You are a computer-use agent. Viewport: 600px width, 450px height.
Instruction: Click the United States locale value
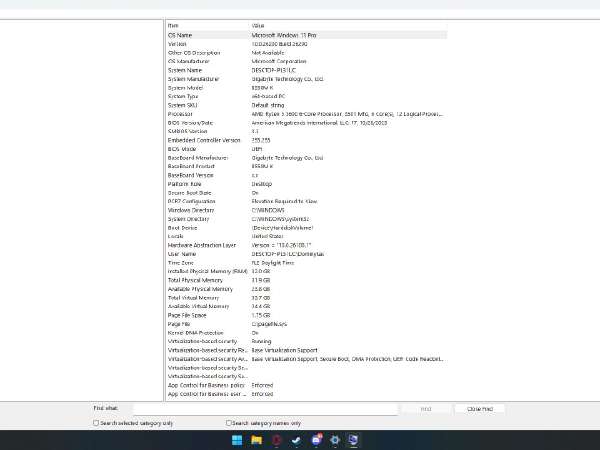coord(267,236)
